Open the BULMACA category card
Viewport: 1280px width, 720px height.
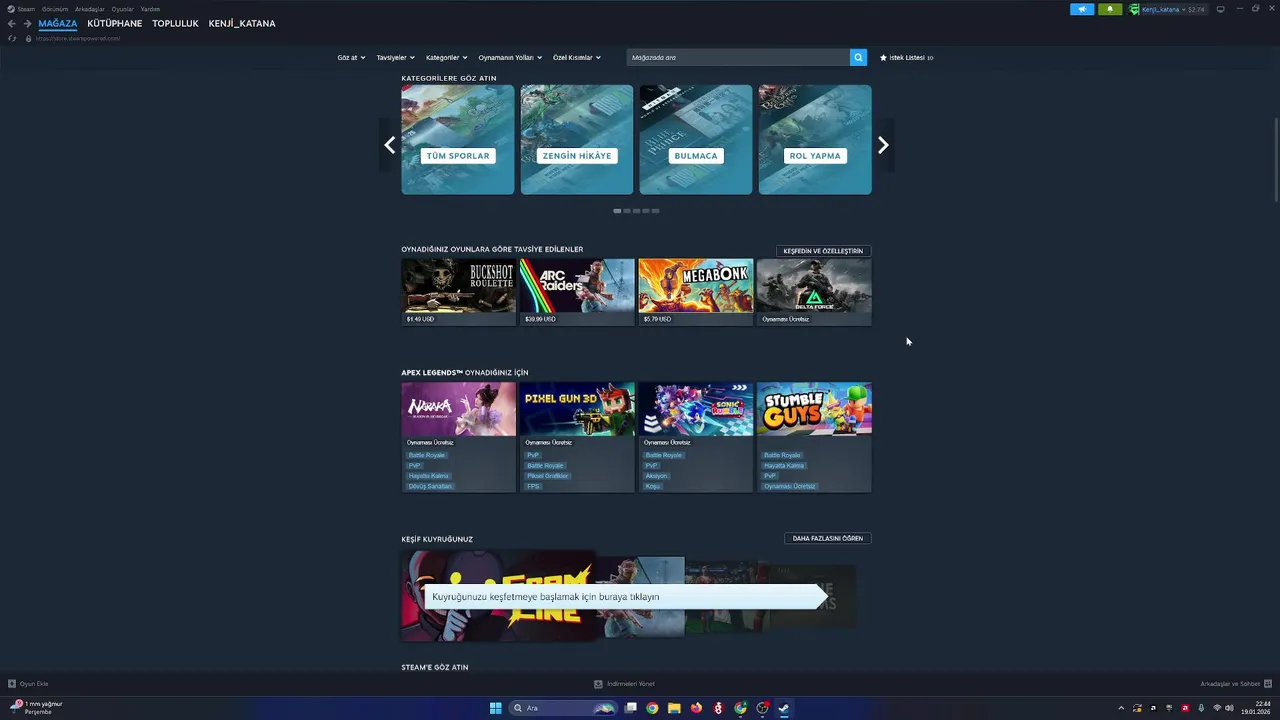tap(696, 139)
